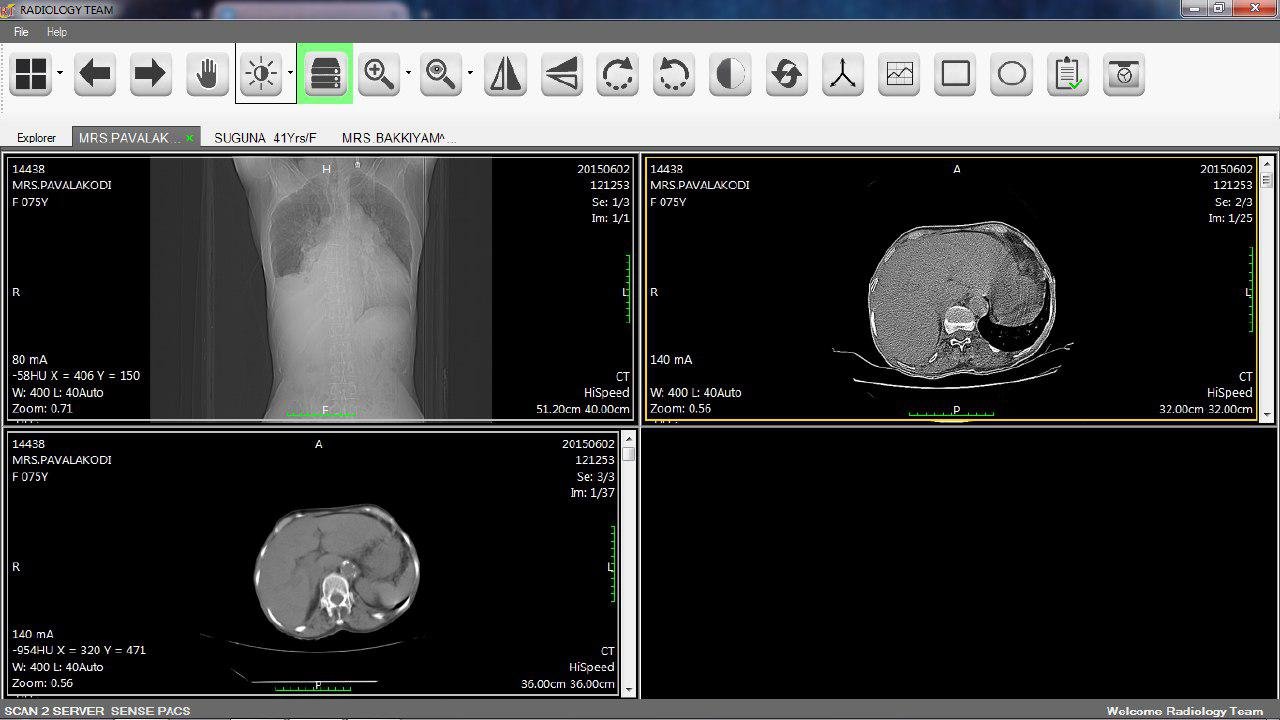This screenshot has height=720, width=1280.
Task: Toggle the green-highlighted stack scroll tool
Action: click(326, 74)
